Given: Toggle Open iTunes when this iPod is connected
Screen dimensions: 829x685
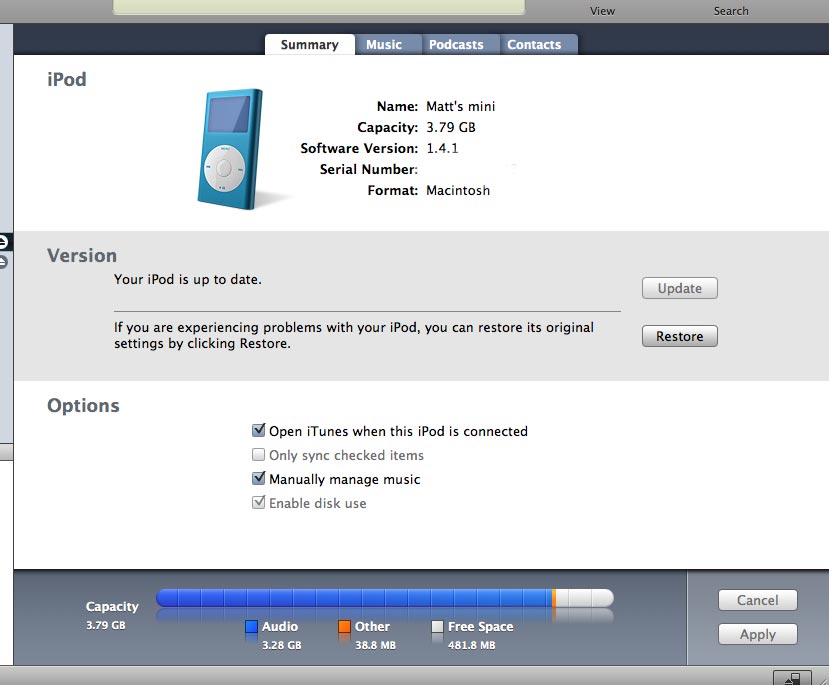Looking at the screenshot, I should 259,430.
